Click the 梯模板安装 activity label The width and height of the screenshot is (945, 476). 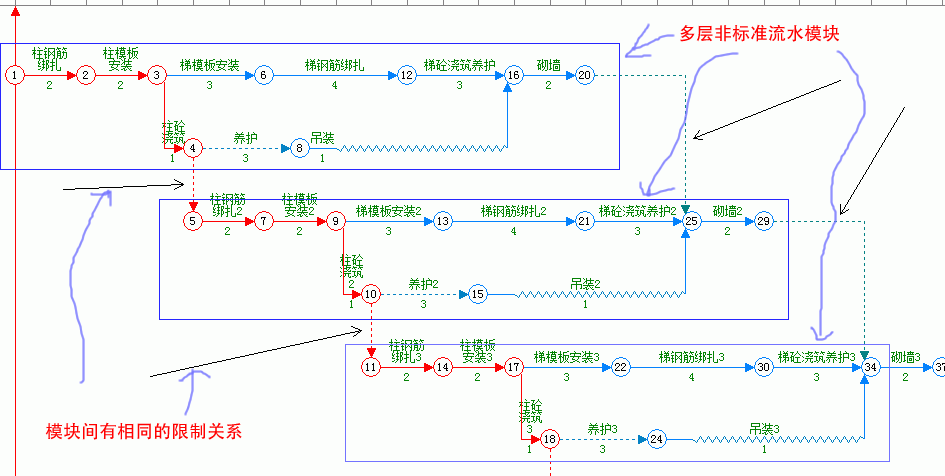pos(209,65)
